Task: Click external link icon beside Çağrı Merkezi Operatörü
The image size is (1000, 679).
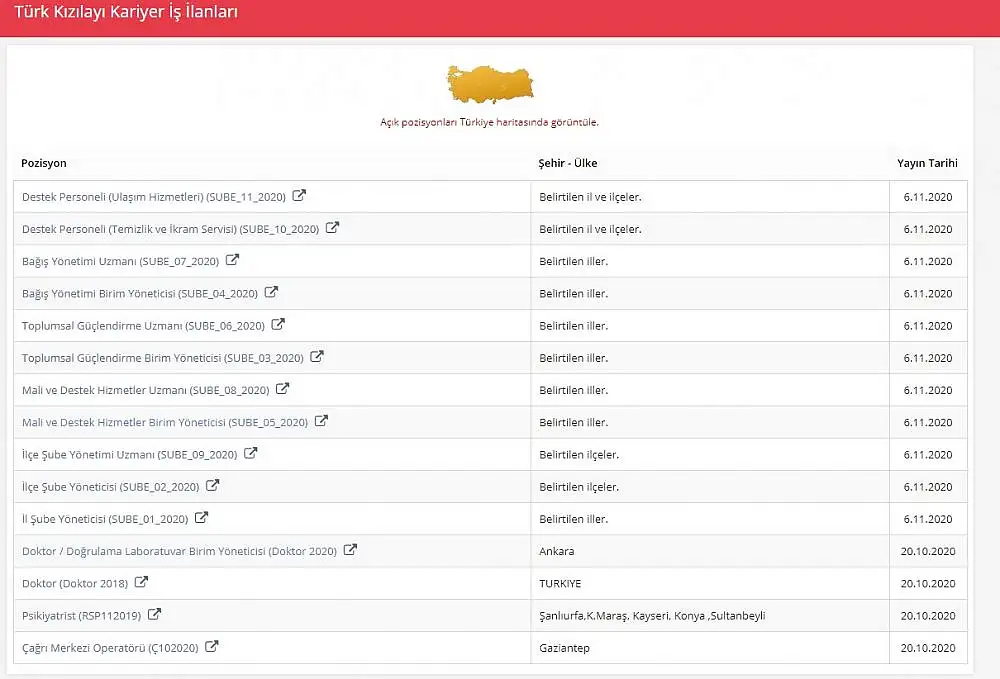Action: coord(212,646)
